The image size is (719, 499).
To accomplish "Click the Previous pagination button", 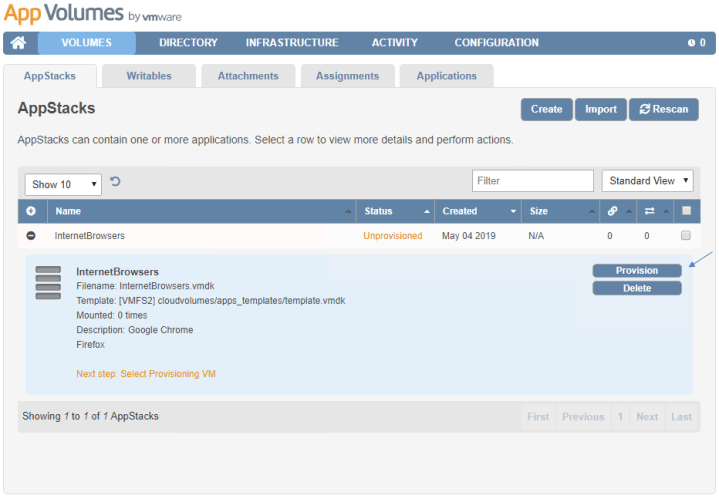I will tap(583, 416).
